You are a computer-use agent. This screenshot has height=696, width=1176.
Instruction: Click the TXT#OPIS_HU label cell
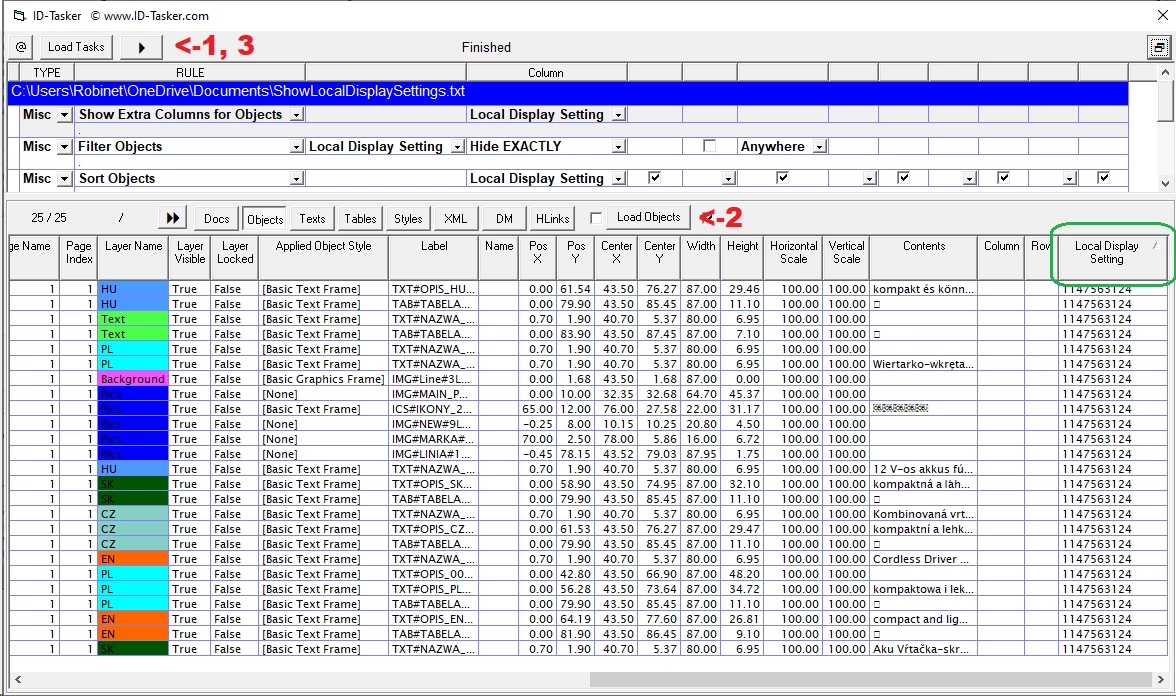point(434,289)
